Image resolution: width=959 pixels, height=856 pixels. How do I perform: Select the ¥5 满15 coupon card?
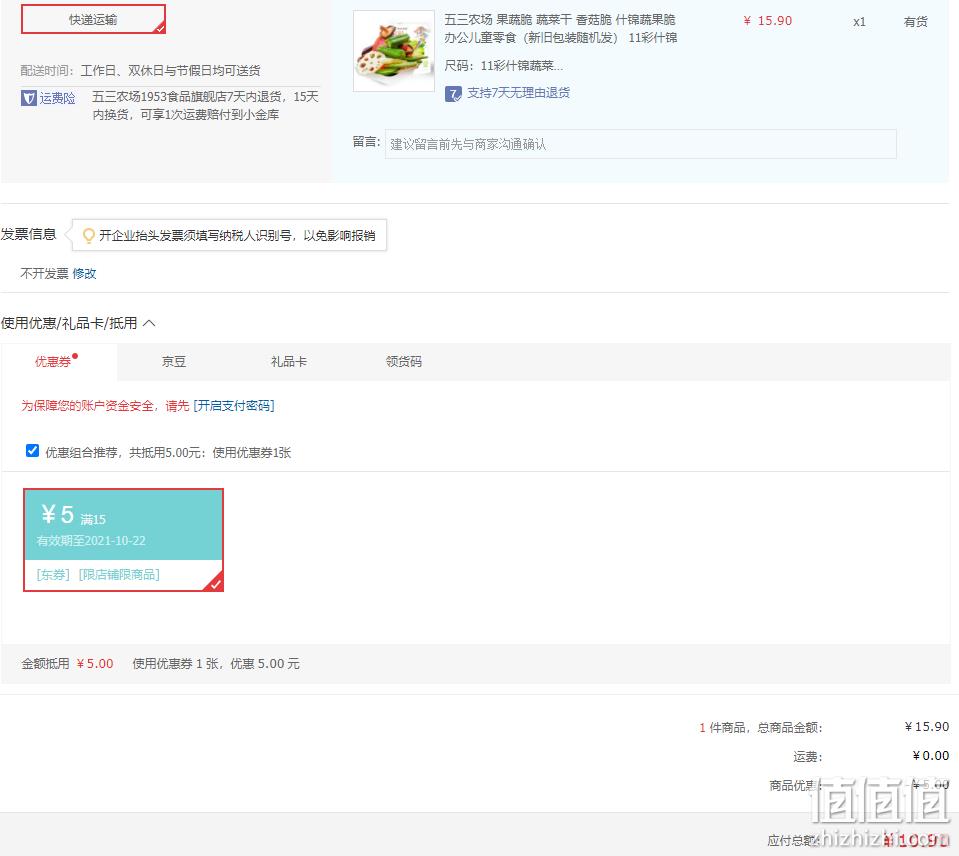(124, 540)
